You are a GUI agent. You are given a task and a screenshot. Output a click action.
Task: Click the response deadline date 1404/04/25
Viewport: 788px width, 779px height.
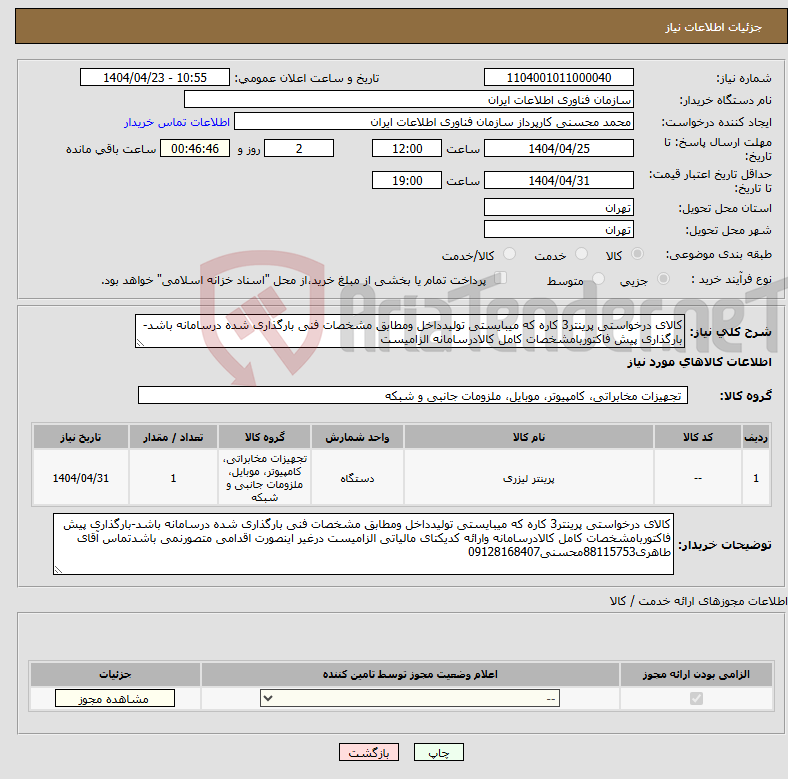558,148
